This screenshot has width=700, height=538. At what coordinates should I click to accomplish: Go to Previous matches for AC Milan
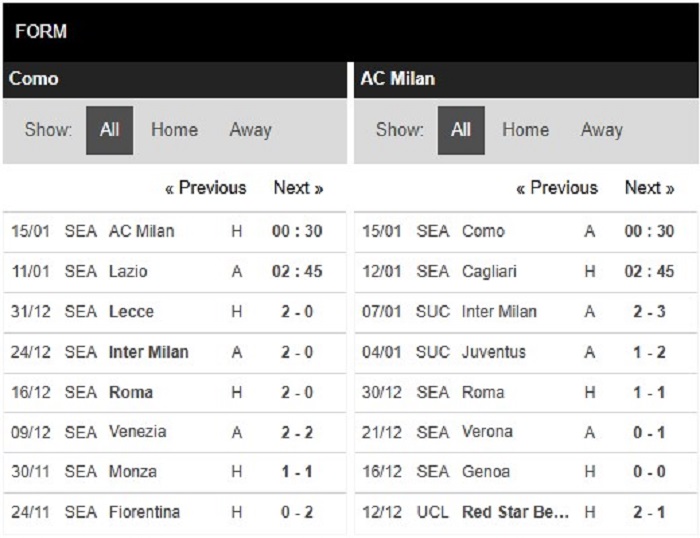[x=557, y=188]
